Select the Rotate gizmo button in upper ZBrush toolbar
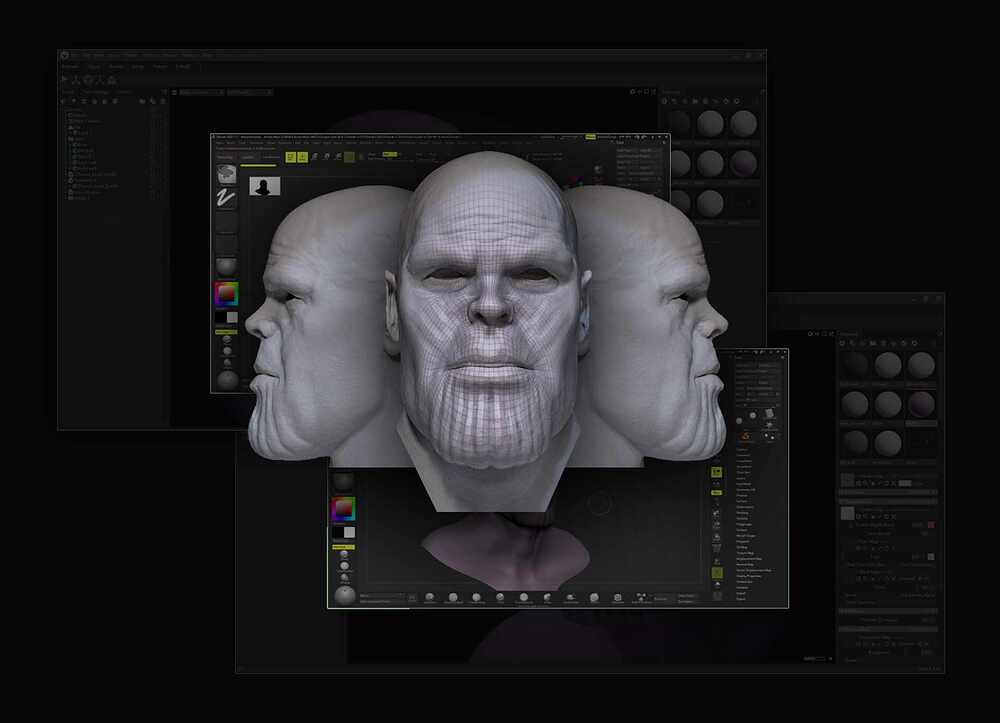This screenshot has width=1000, height=723. [x=338, y=157]
